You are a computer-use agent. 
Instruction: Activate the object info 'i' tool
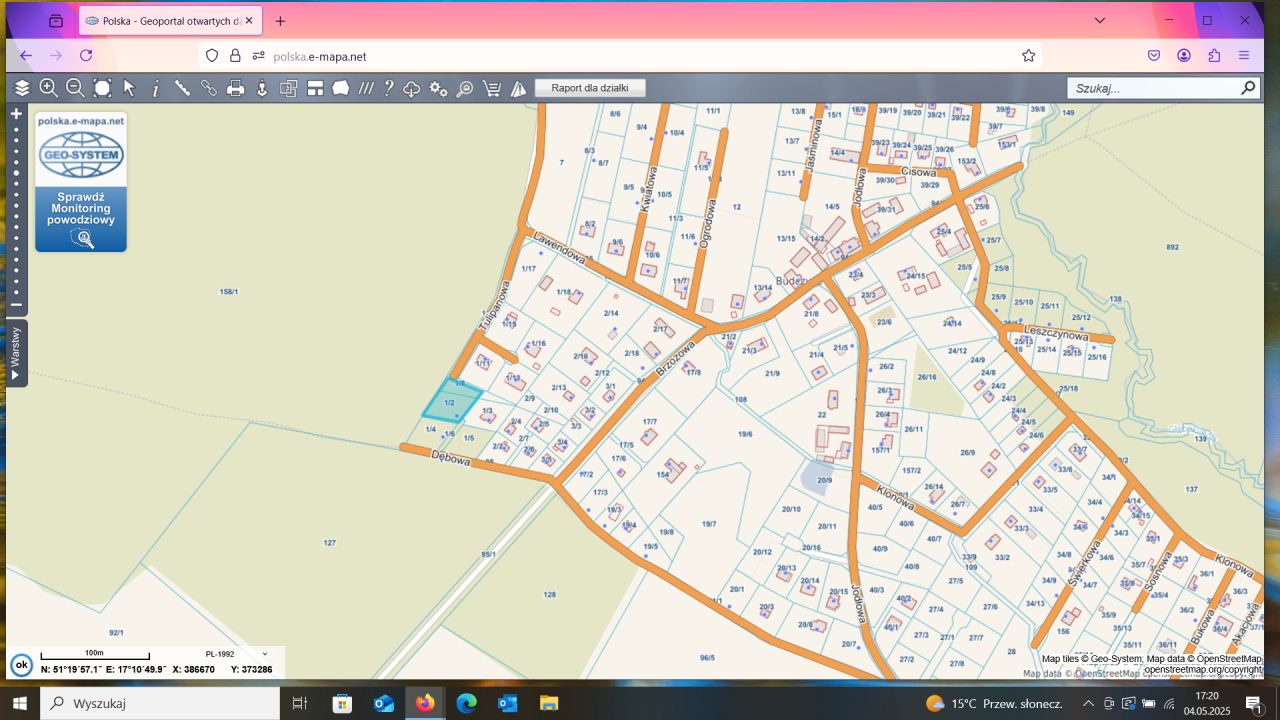coord(155,88)
